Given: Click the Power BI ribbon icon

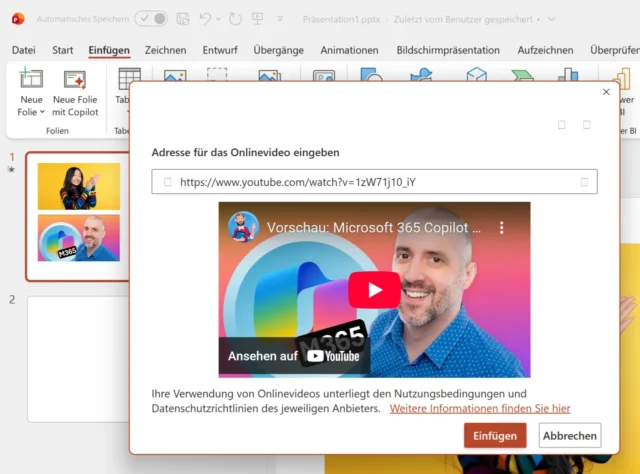Looking at the screenshot, I should (x=623, y=78).
